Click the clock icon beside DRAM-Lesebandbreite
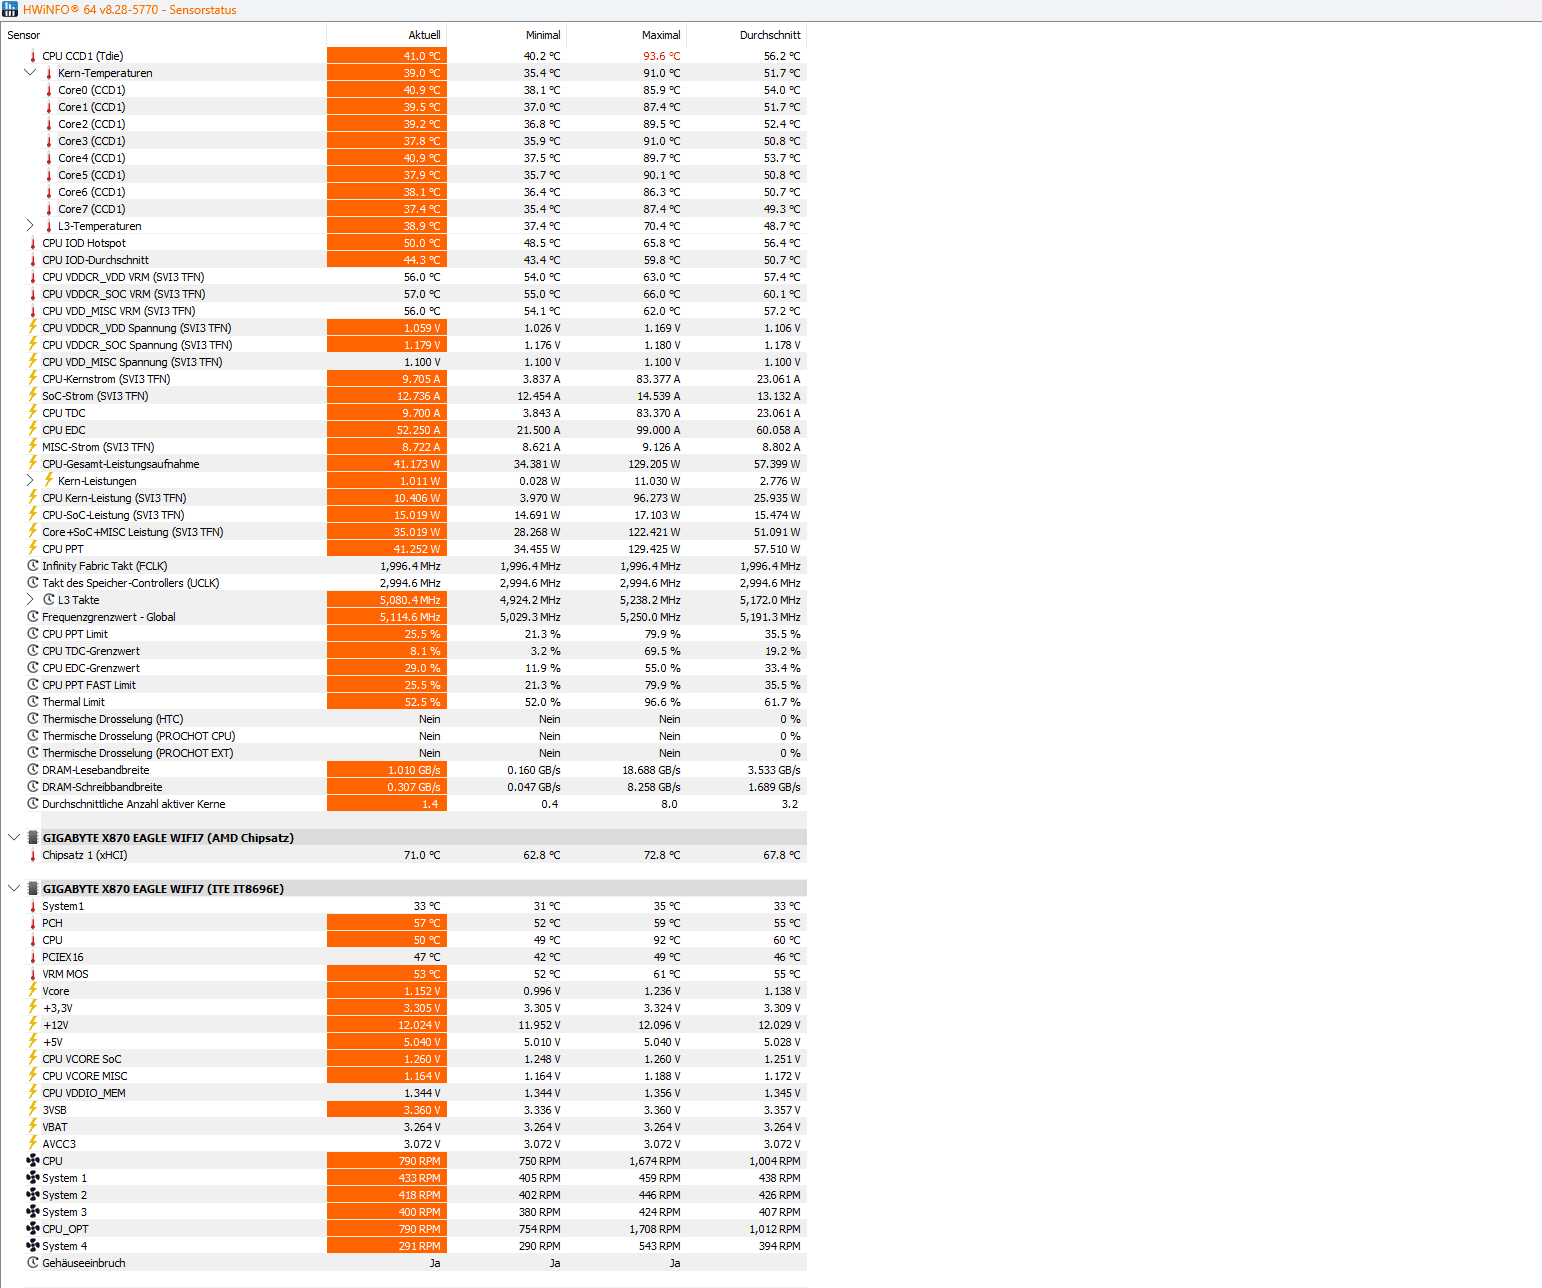The image size is (1542, 1288). coord(33,770)
